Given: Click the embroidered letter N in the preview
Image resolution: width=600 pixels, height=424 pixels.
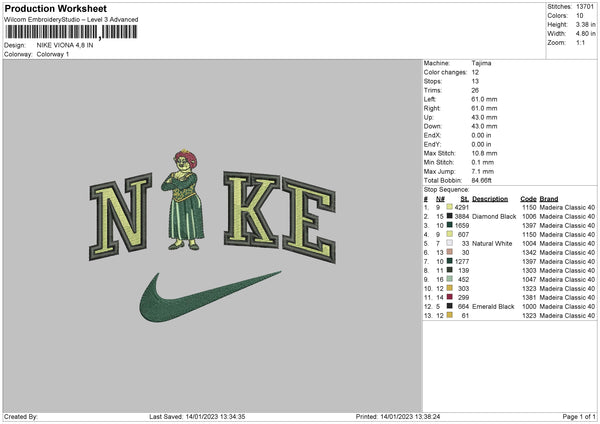Looking at the screenshot, I should click(x=121, y=216).
